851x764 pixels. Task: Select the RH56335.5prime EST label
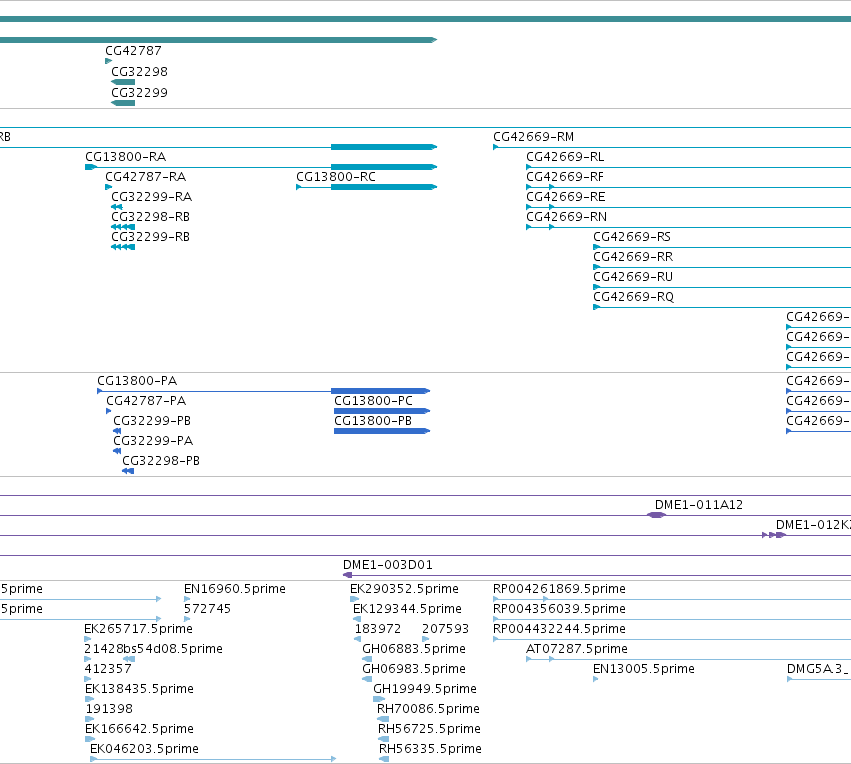(x=430, y=750)
